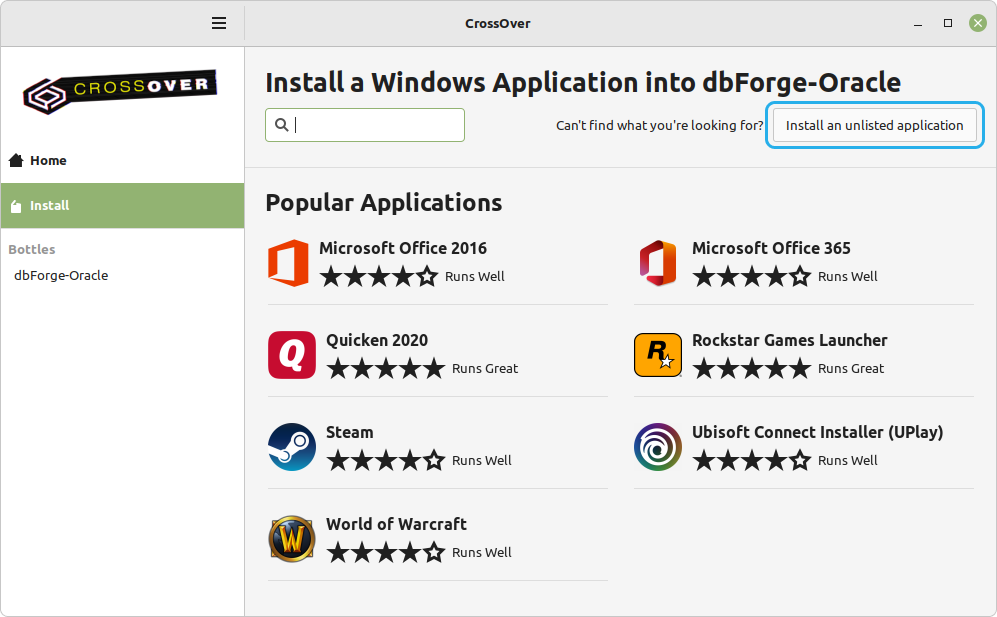Select the Install sidebar item
The image size is (997, 617).
point(122,205)
